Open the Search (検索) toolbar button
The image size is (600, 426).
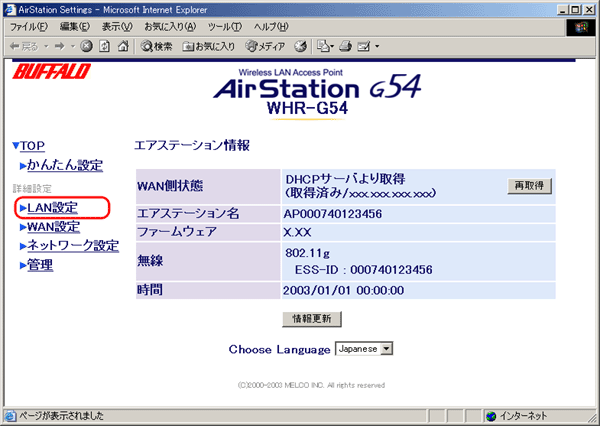157,47
